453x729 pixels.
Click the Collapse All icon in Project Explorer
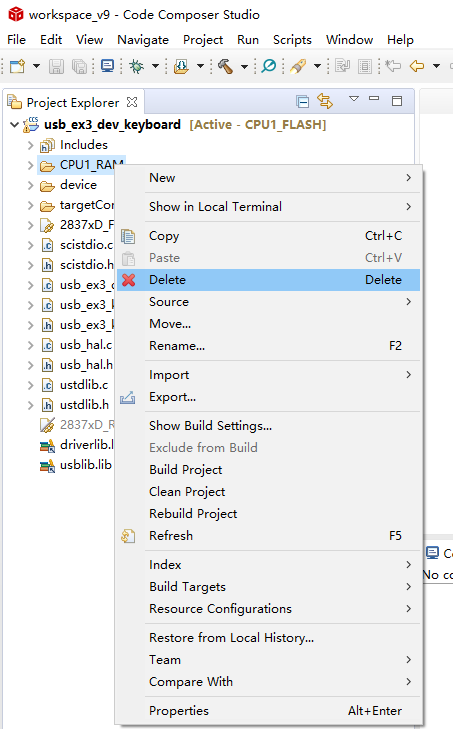coord(303,101)
